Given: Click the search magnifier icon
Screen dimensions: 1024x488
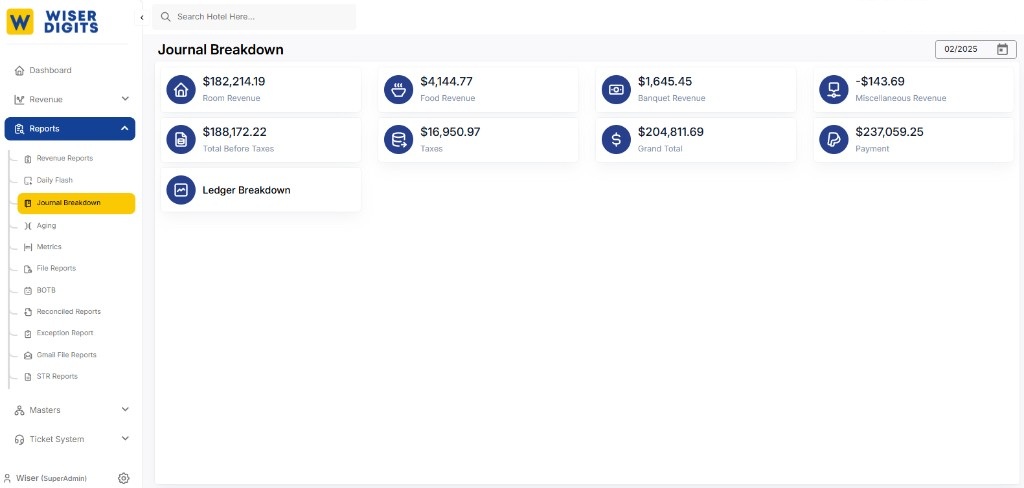Looking at the screenshot, I should 165,16.
